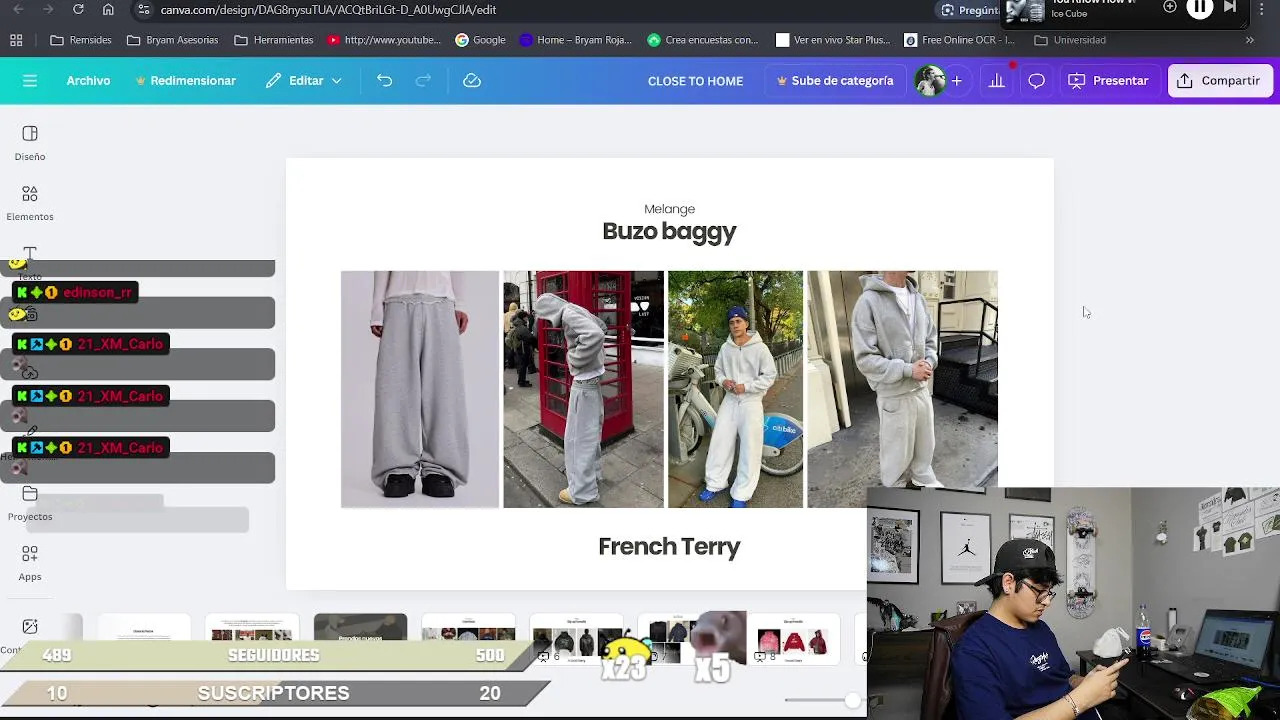Select the grey hoodie street photo

pos(902,389)
